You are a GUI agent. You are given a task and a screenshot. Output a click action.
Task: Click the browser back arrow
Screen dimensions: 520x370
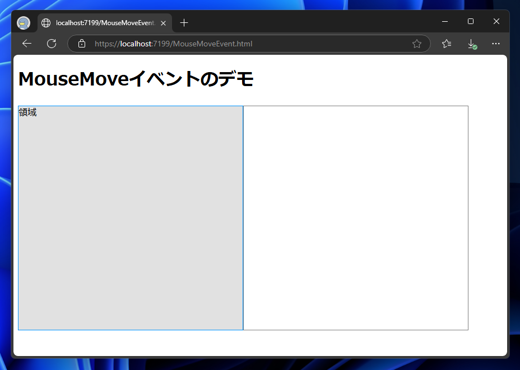pyautogui.click(x=27, y=44)
